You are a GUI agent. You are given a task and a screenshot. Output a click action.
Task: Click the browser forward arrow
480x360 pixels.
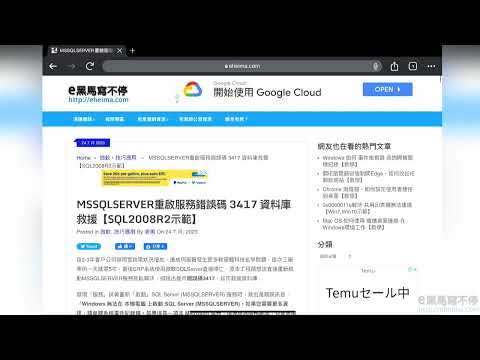point(72,66)
